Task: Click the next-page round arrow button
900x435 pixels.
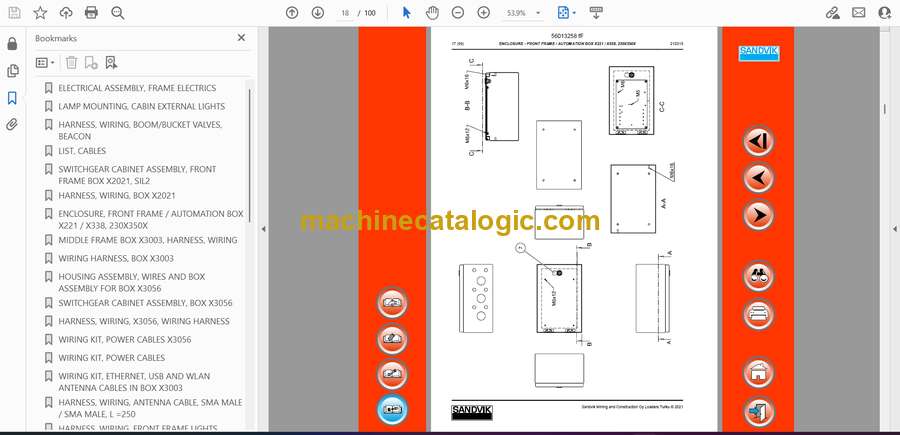Action: point(758,215)
